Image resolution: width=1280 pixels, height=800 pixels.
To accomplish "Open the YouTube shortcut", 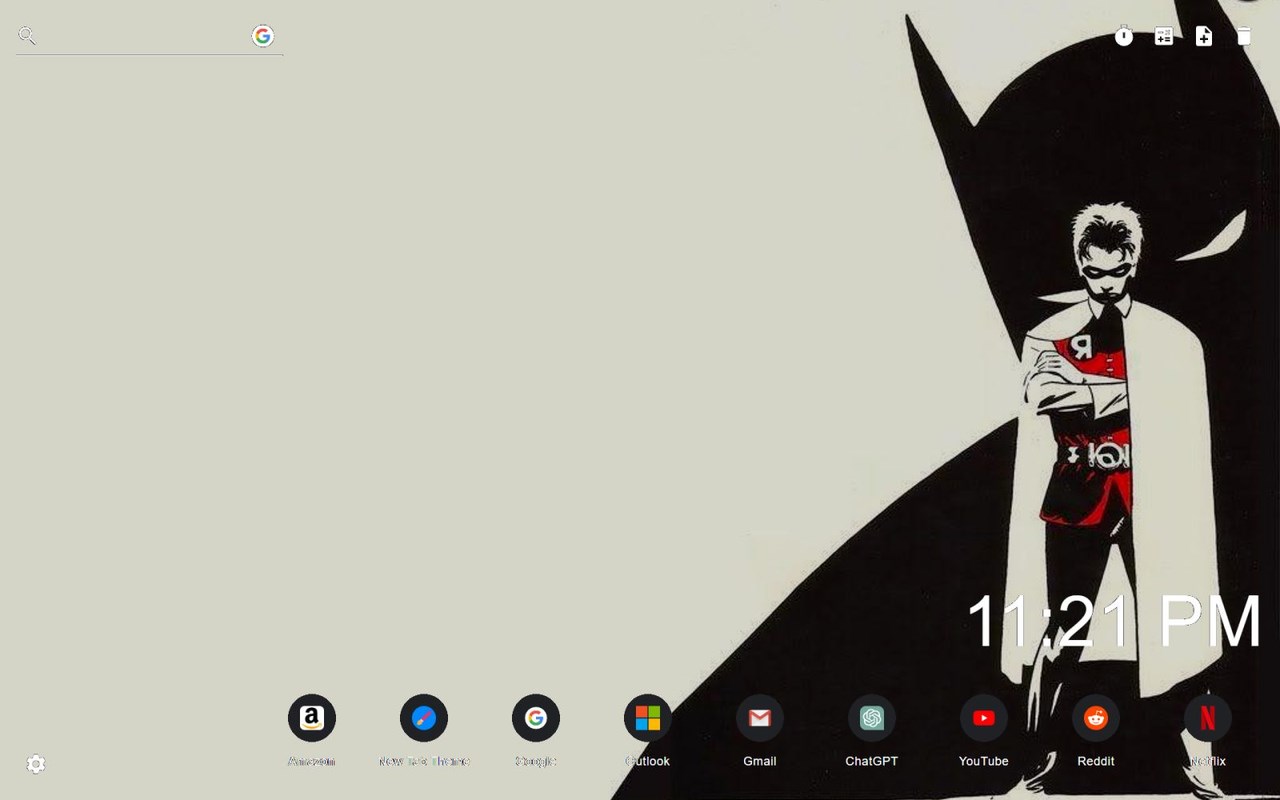I will tap(984, 718).
